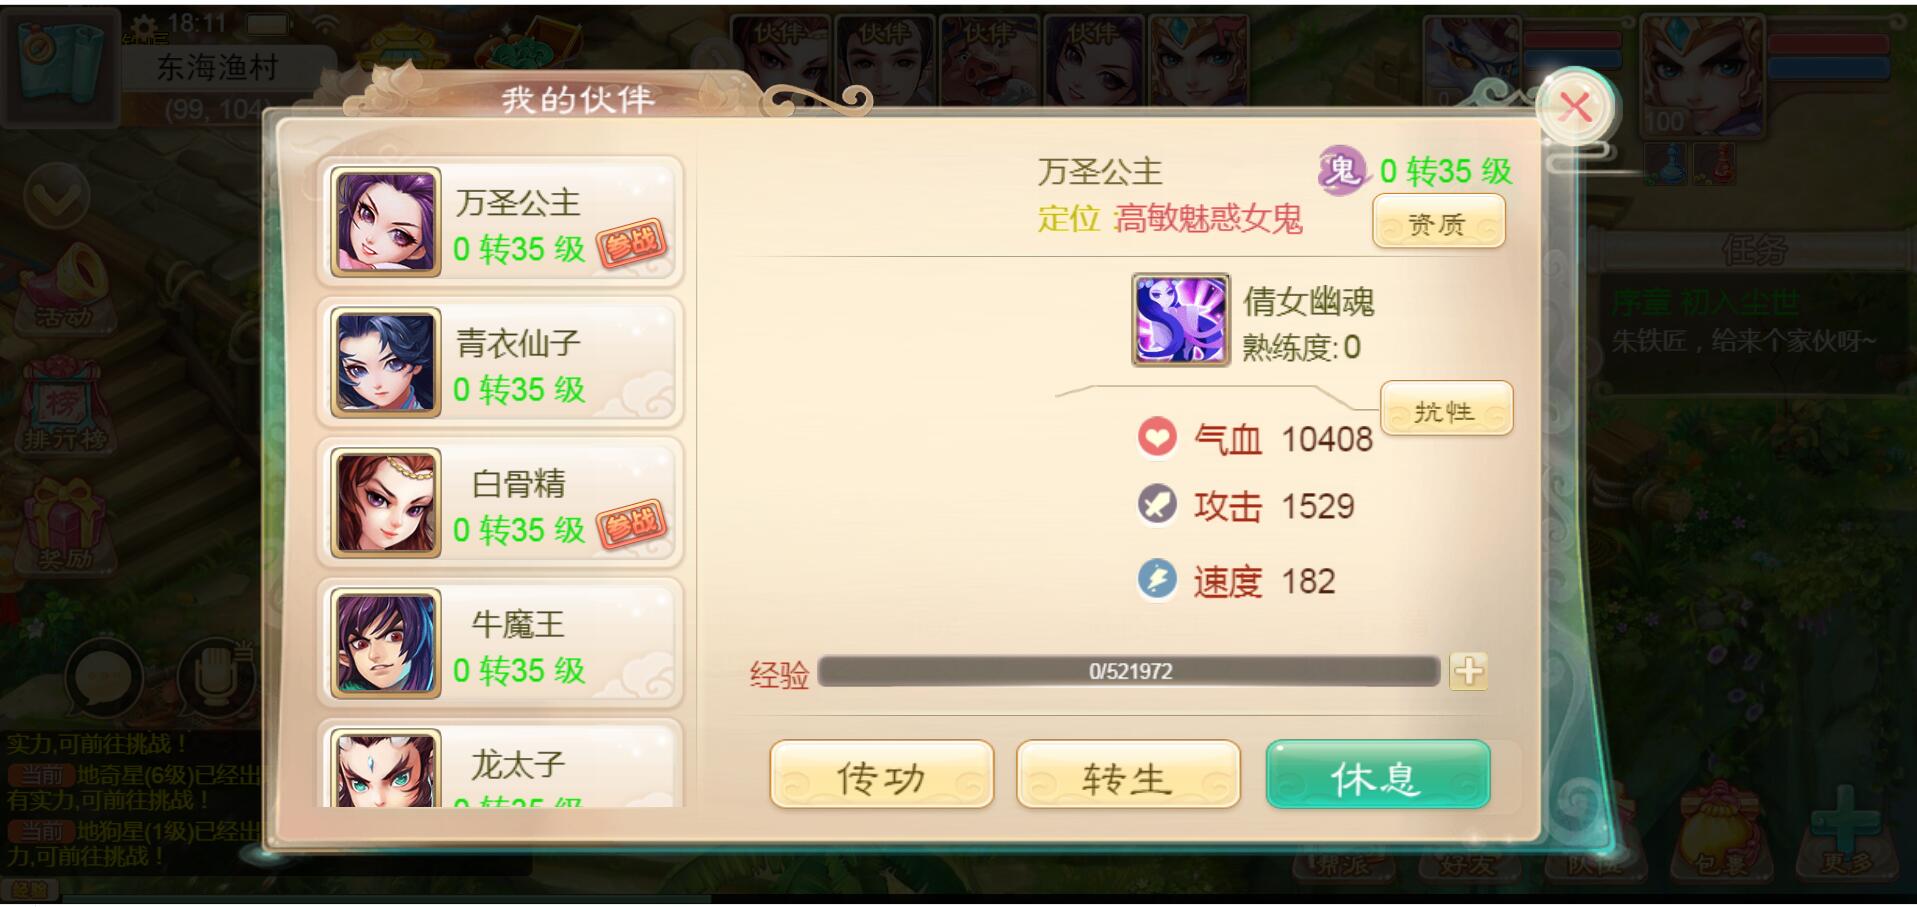Click the 经验 experience progress bar
This screenshot has width=1917, height=907.
coord(1129,671)
